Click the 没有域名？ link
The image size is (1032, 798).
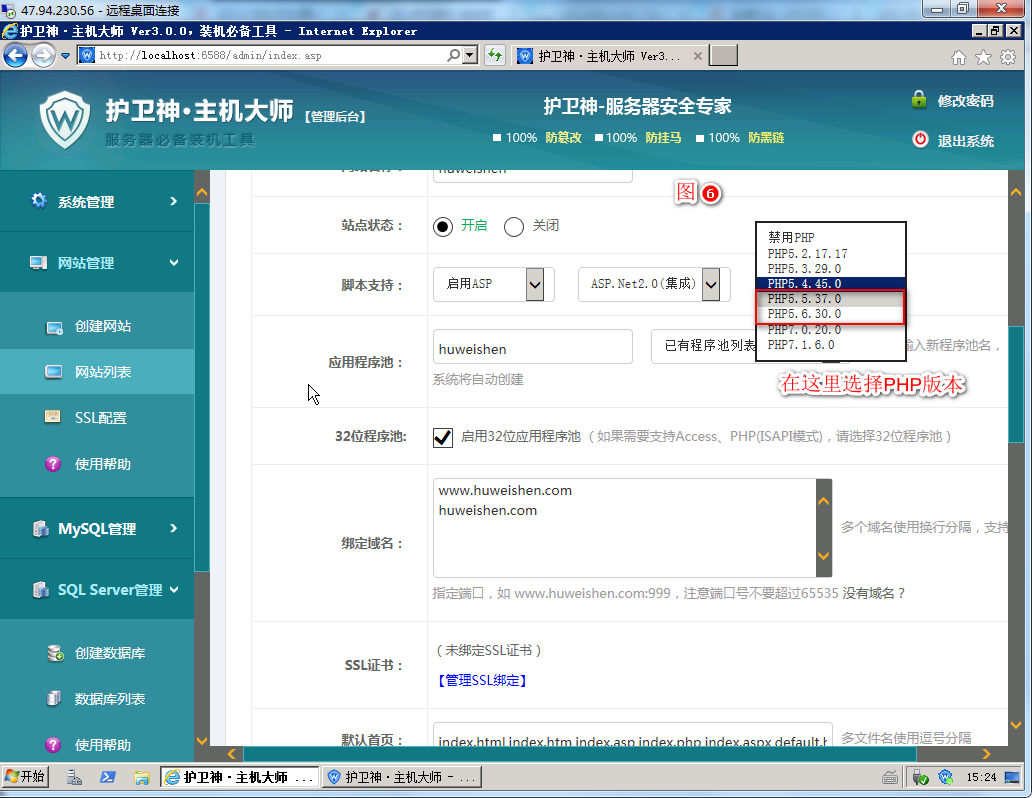tap(873, 593)
